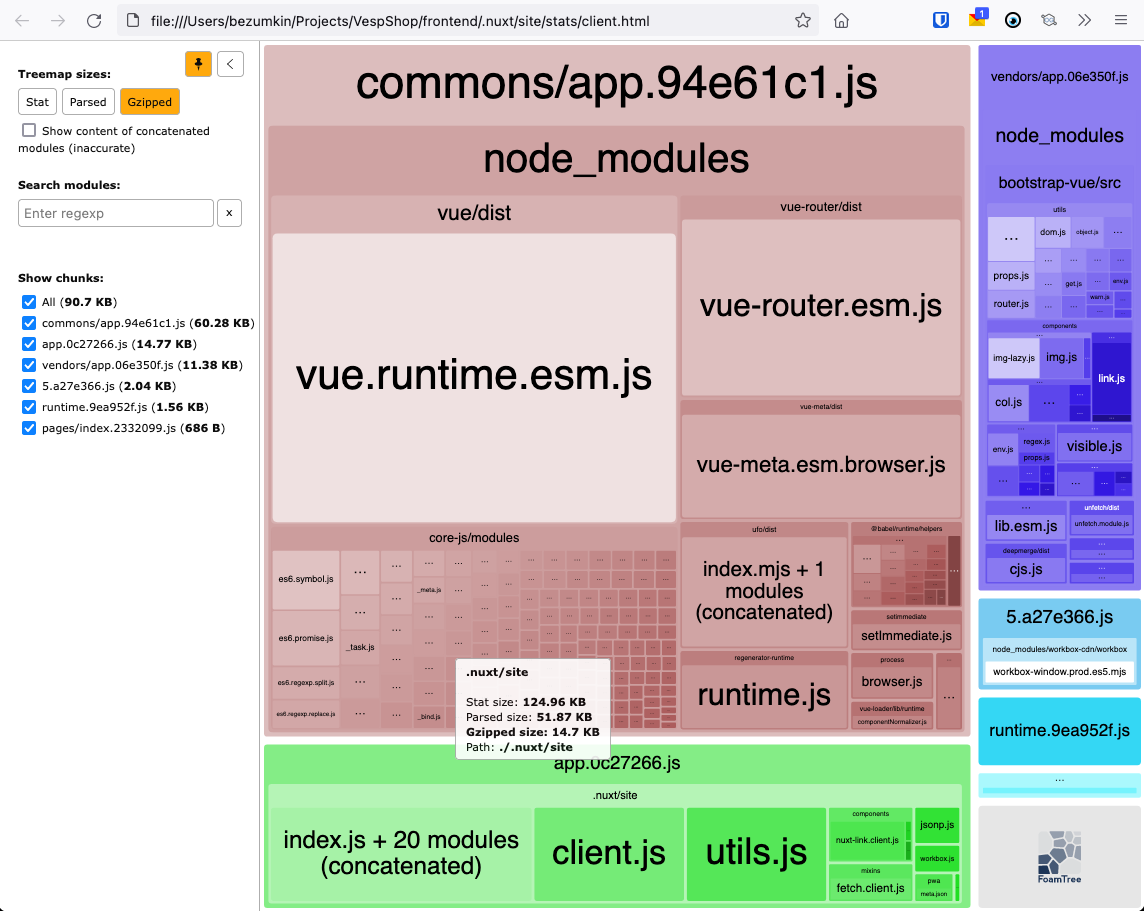This screenshot has width=1144, height=911.
Task: Open the vue/dist group header
Action: point(474,213)
